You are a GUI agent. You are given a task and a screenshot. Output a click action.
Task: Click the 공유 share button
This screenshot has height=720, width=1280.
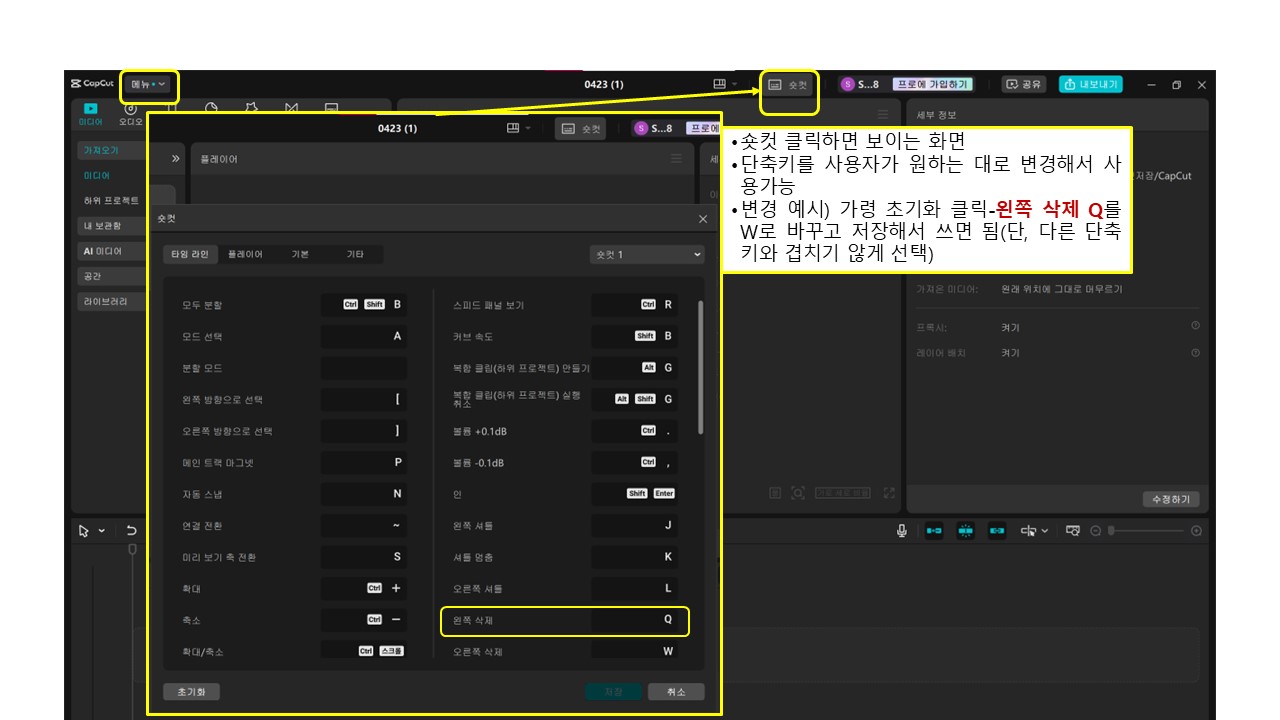click(x=1024, y=85)
